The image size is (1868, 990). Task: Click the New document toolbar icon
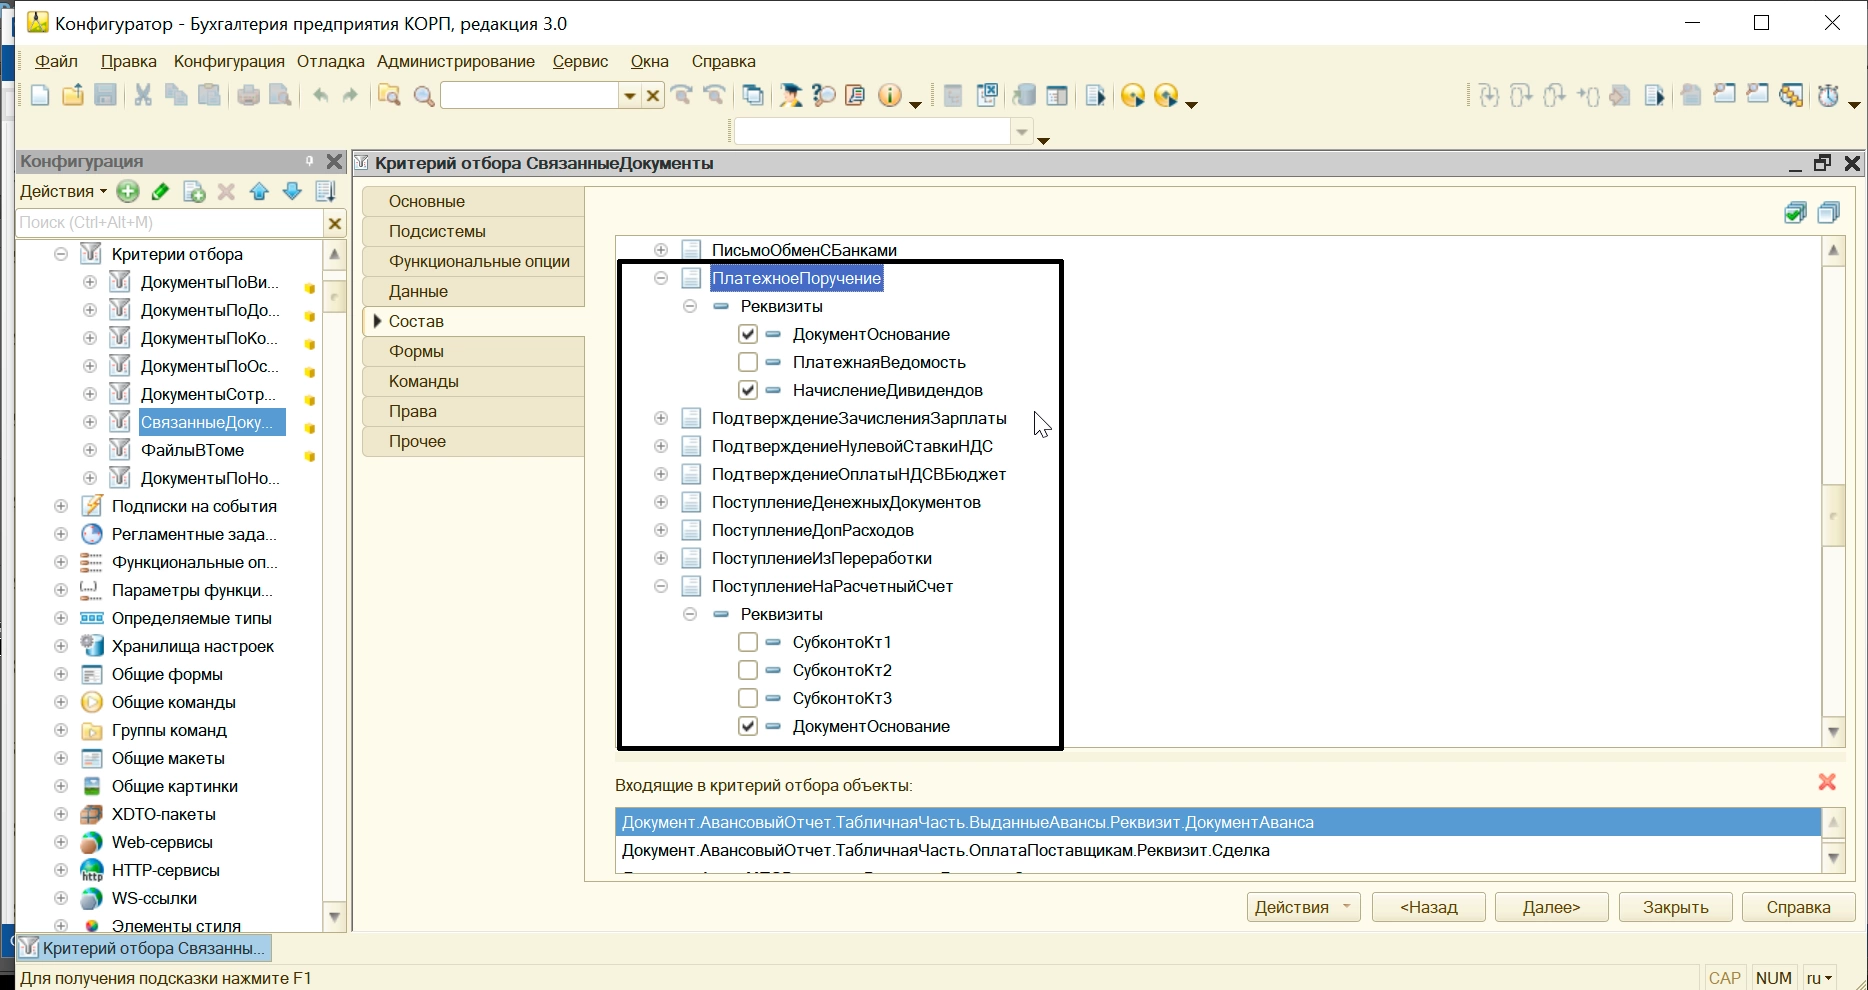tap(40, 96)
